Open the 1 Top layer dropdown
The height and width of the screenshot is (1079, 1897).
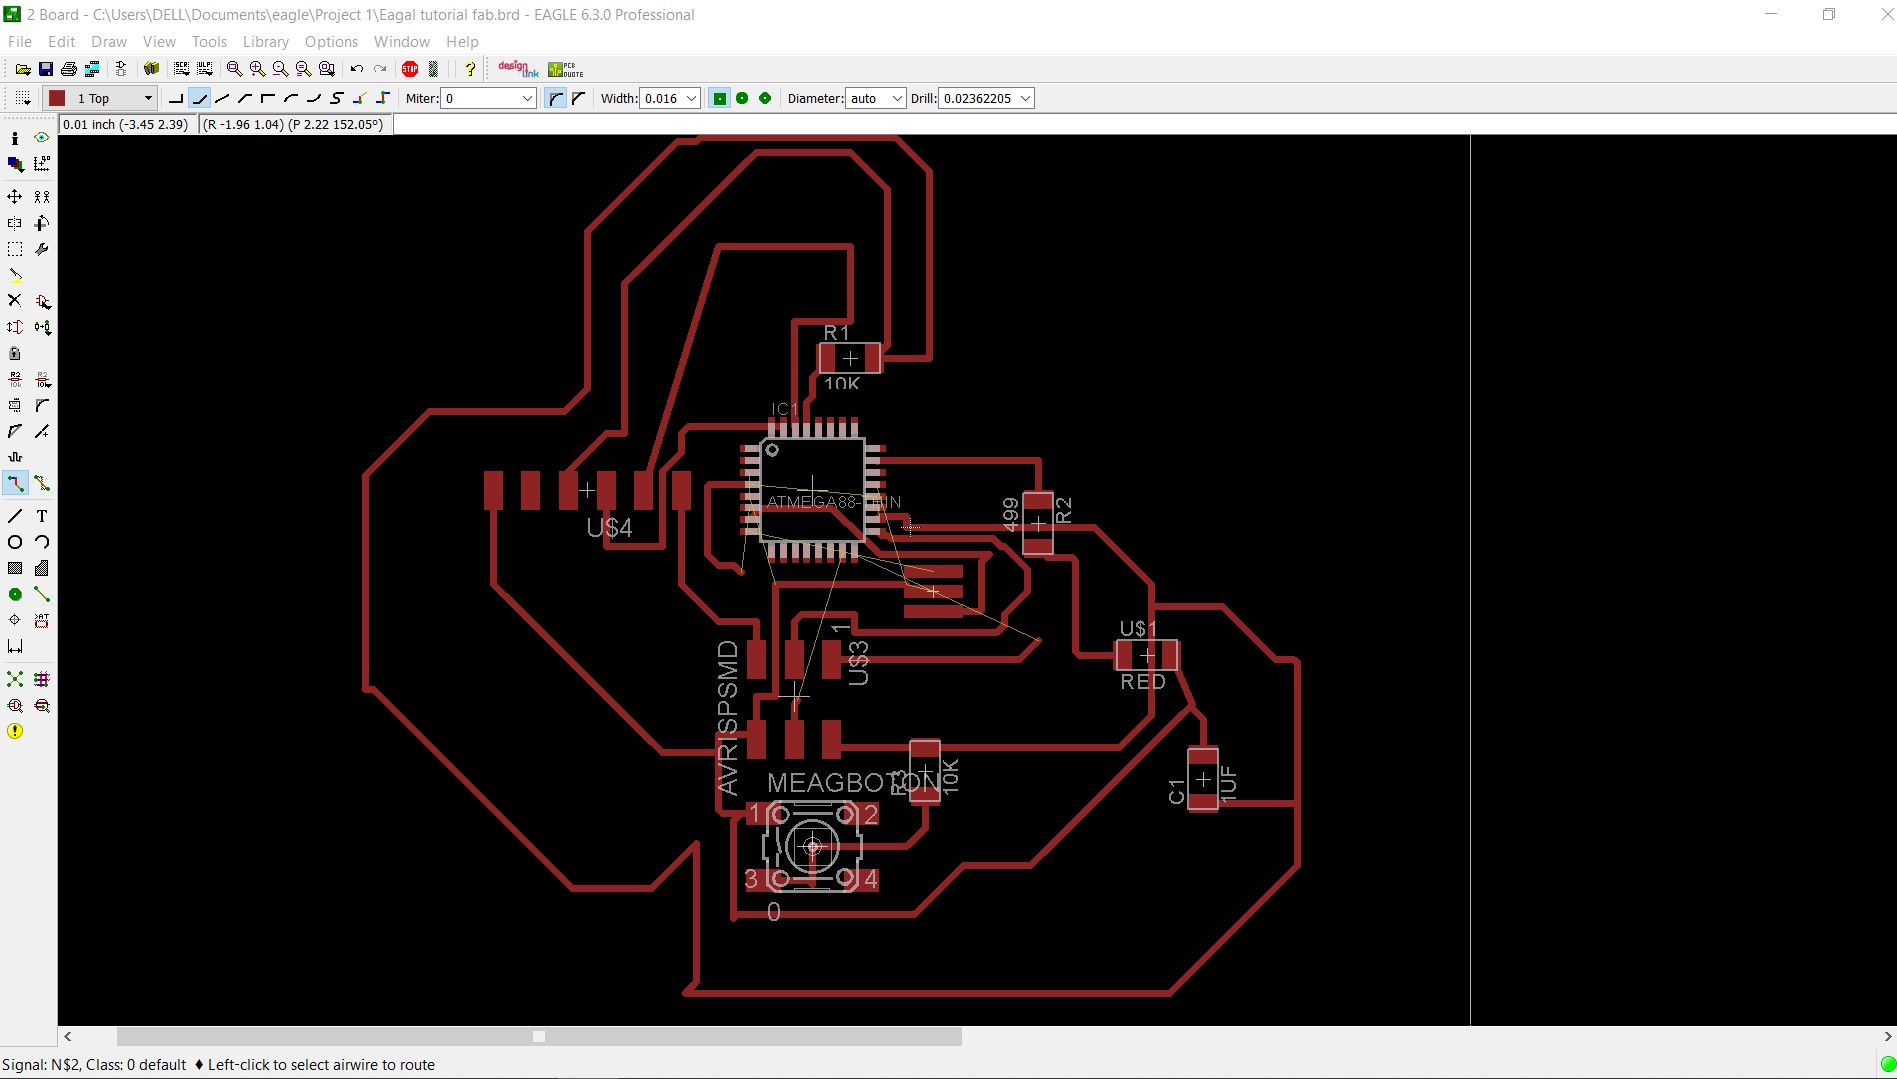coord(146,98)
